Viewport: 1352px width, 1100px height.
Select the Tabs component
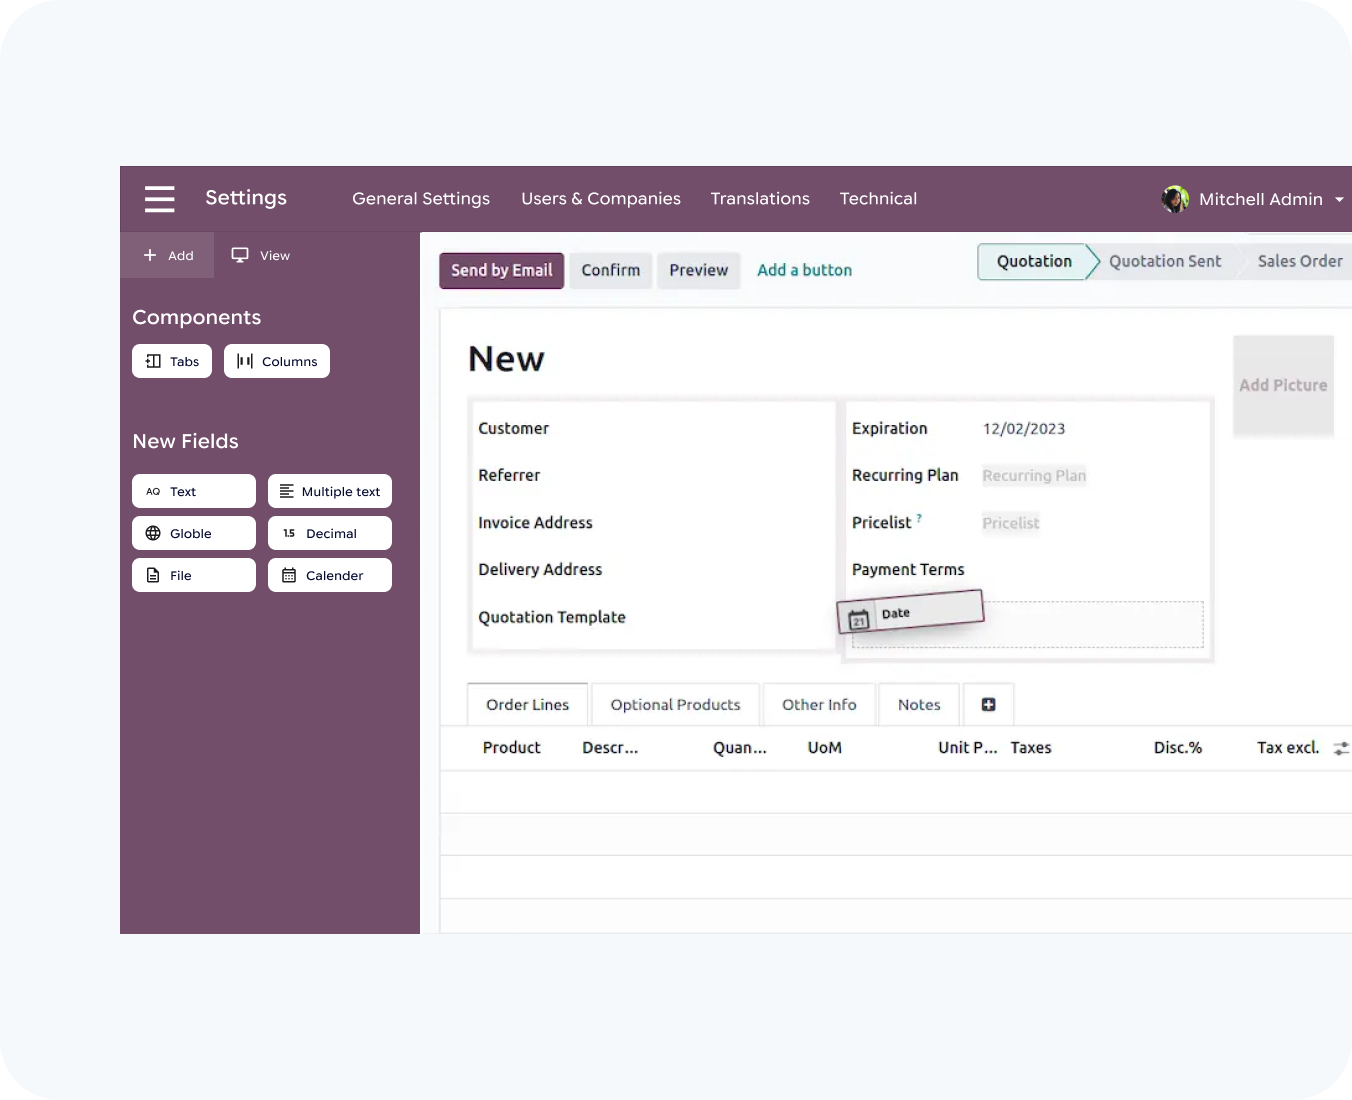(x=172, y=361)
